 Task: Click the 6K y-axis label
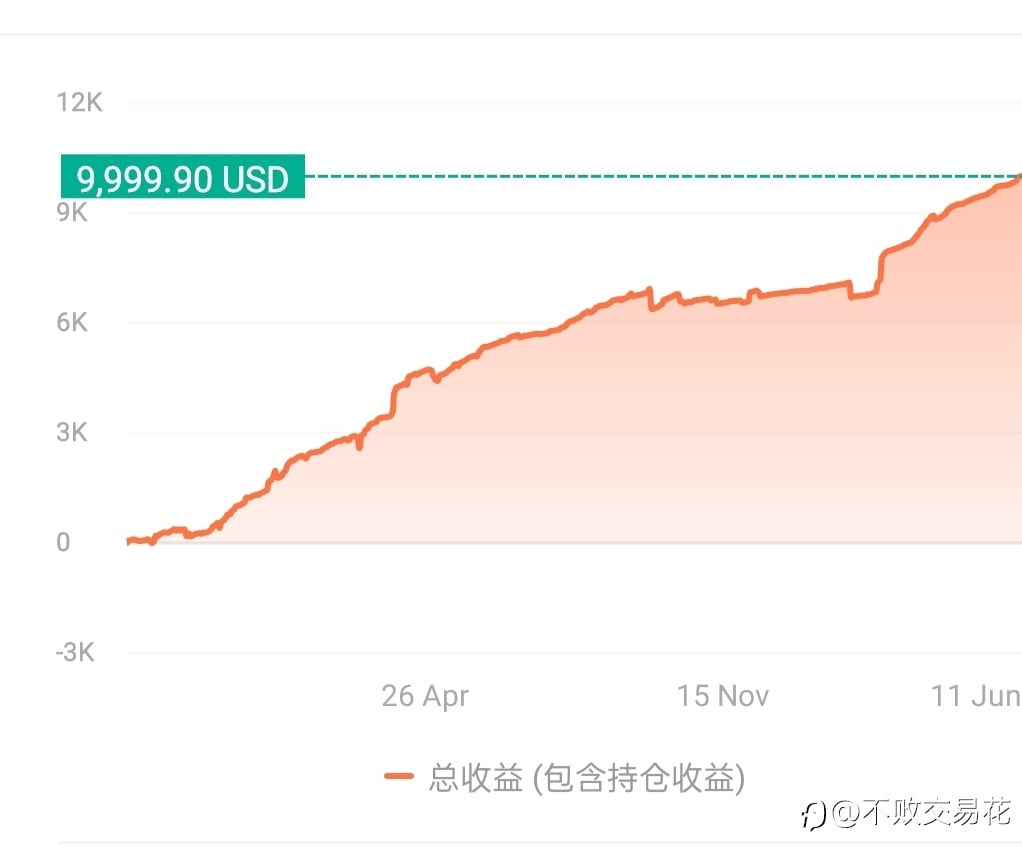(72, 322)
